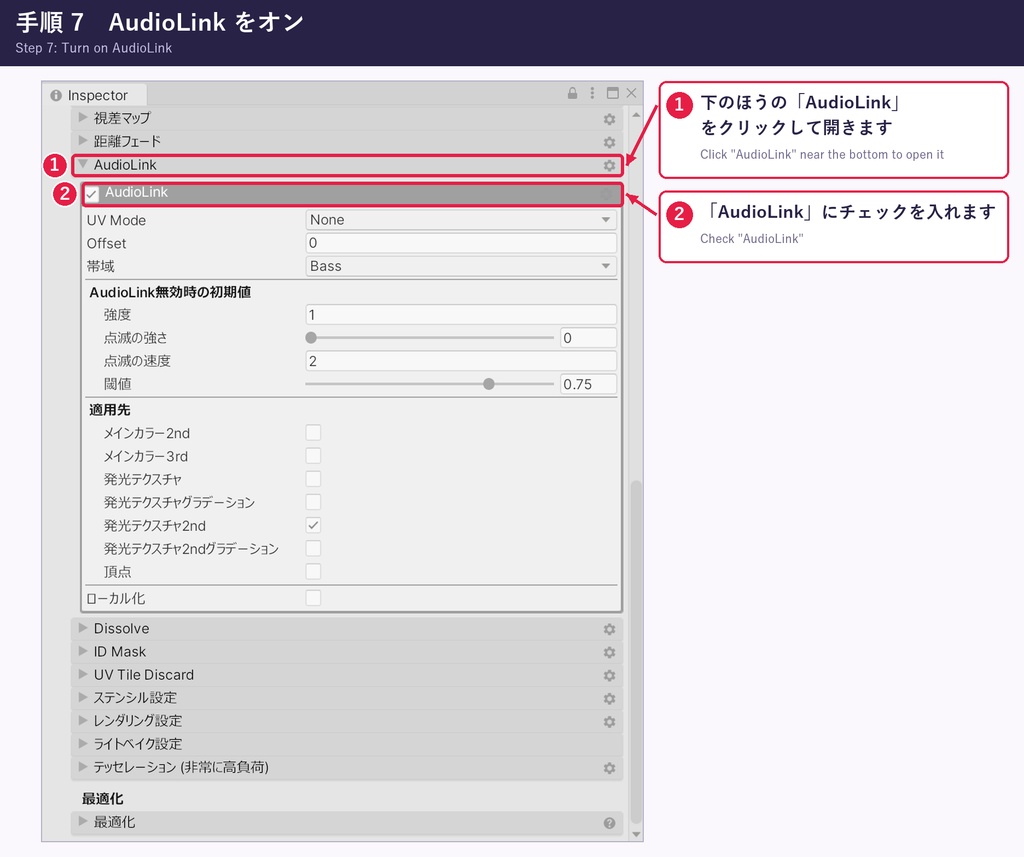1024x857 pixels.
Task: Toggle the AudioLink enable checkbox
Action: pos(92,194)
